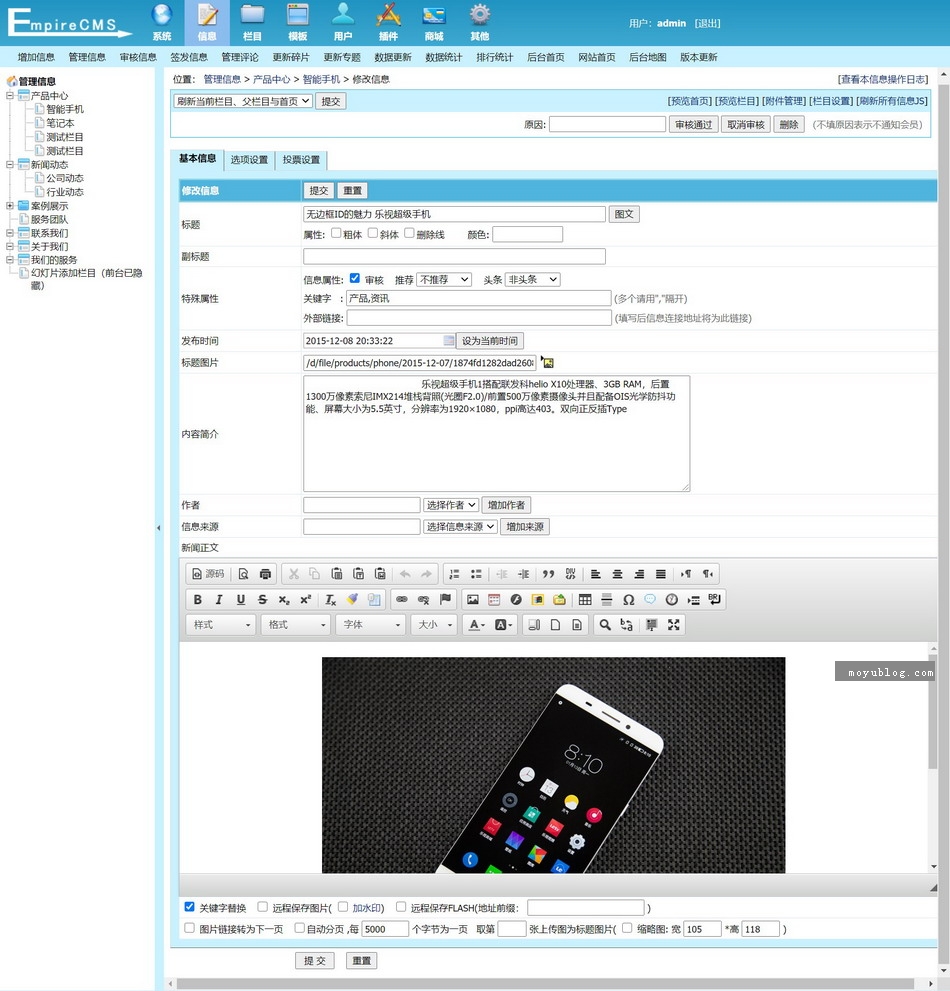Uncheck the 审核 approved checkbox
Viewport: 950px width, 991px height.
pos(355,278)
